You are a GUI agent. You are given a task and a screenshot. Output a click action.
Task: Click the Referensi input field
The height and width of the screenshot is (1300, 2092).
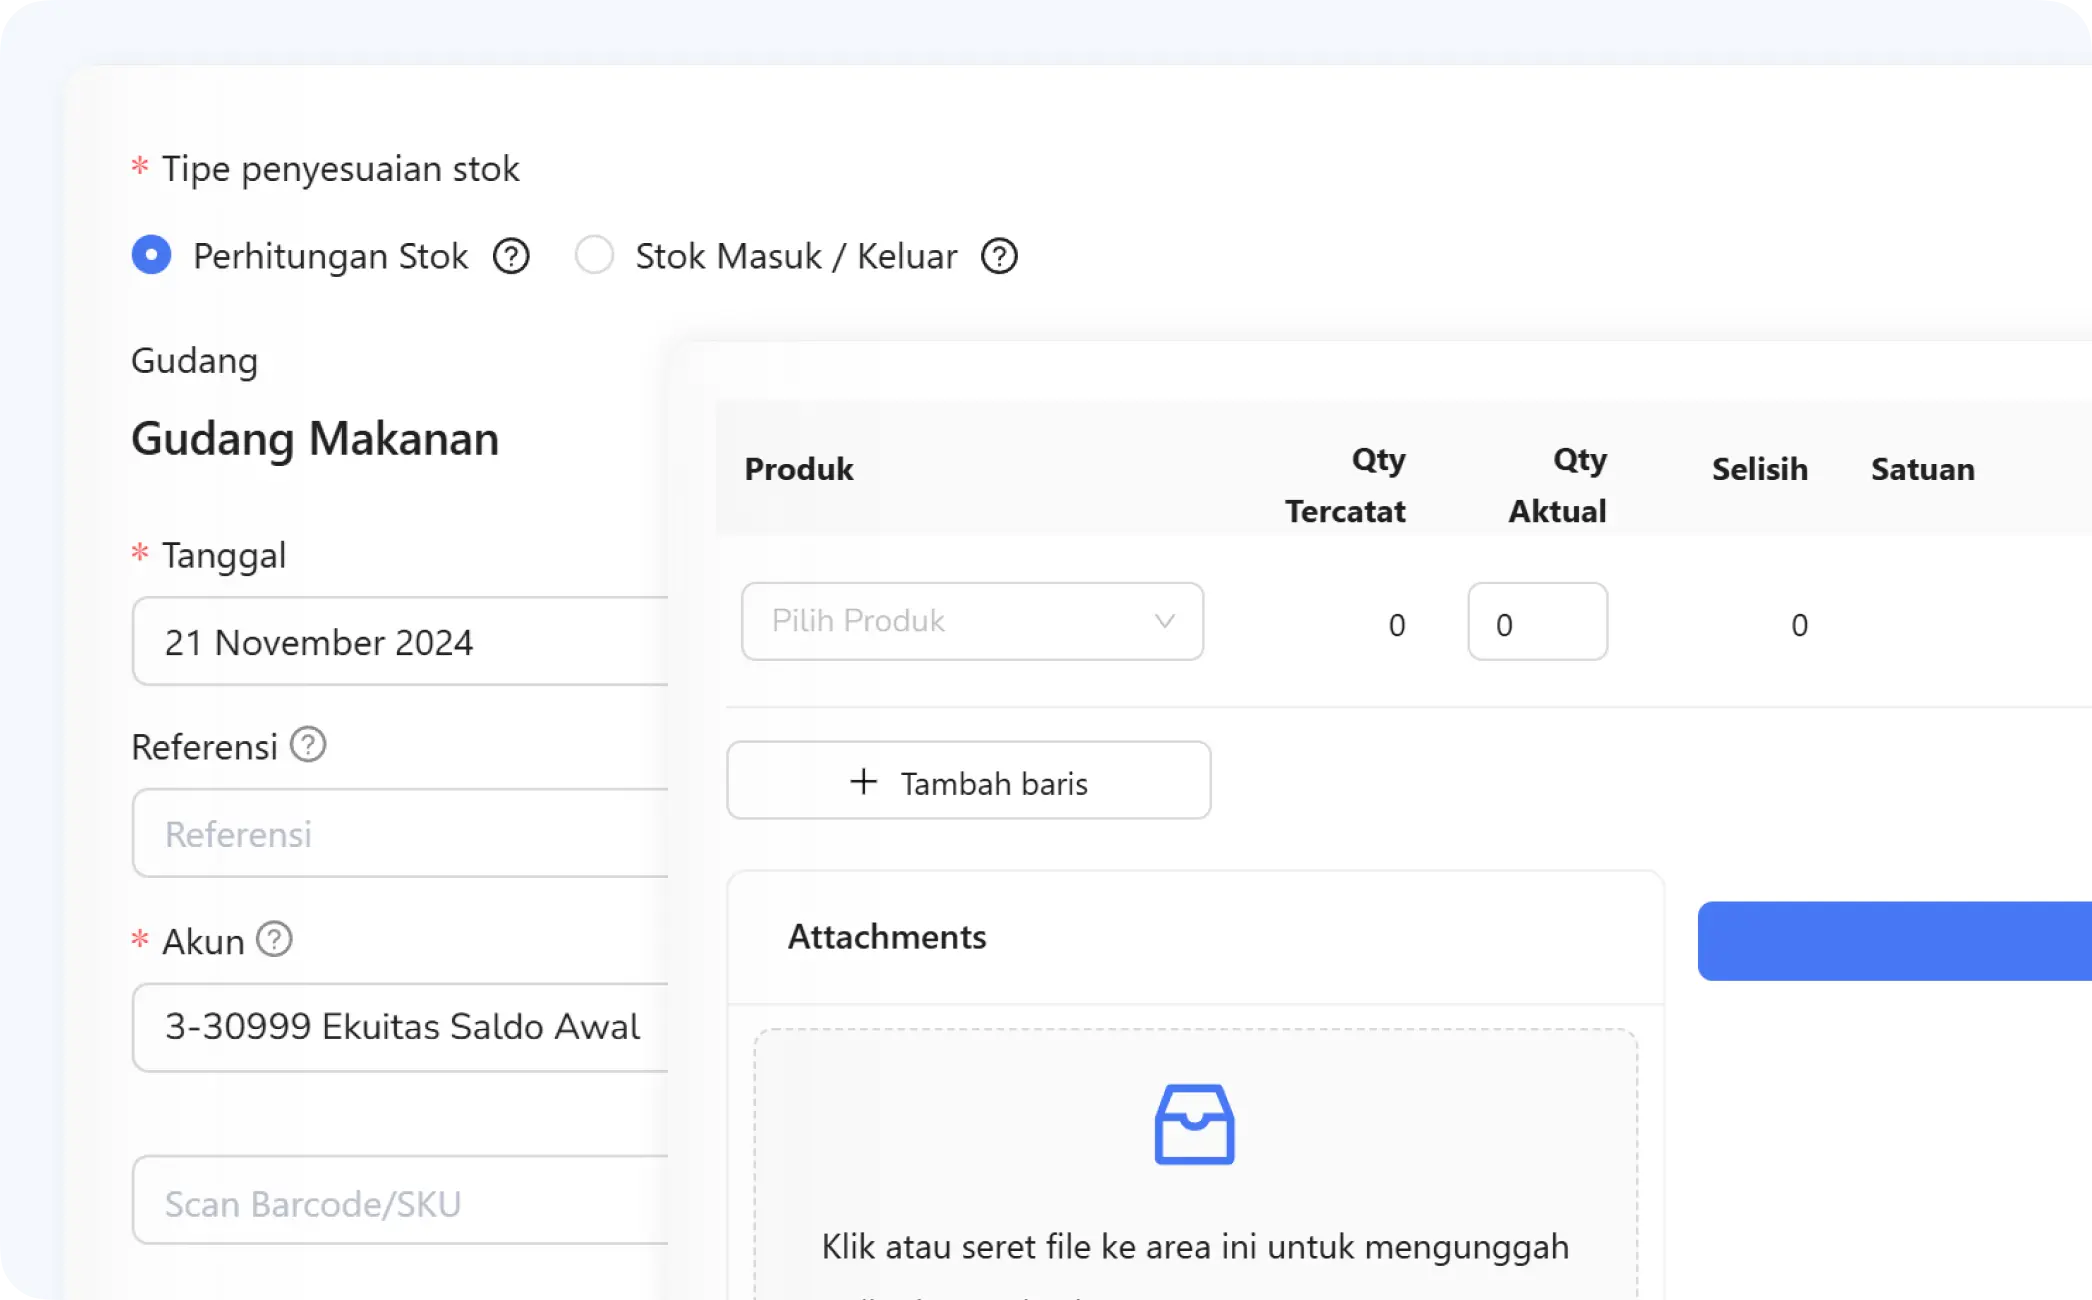coord(400,833)
